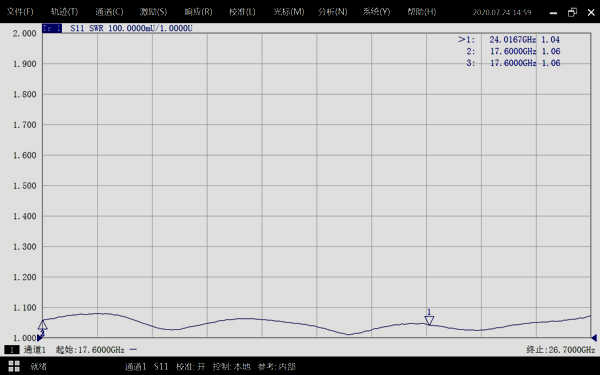Select the marker triangle at trace start

[x=42, y=326]
